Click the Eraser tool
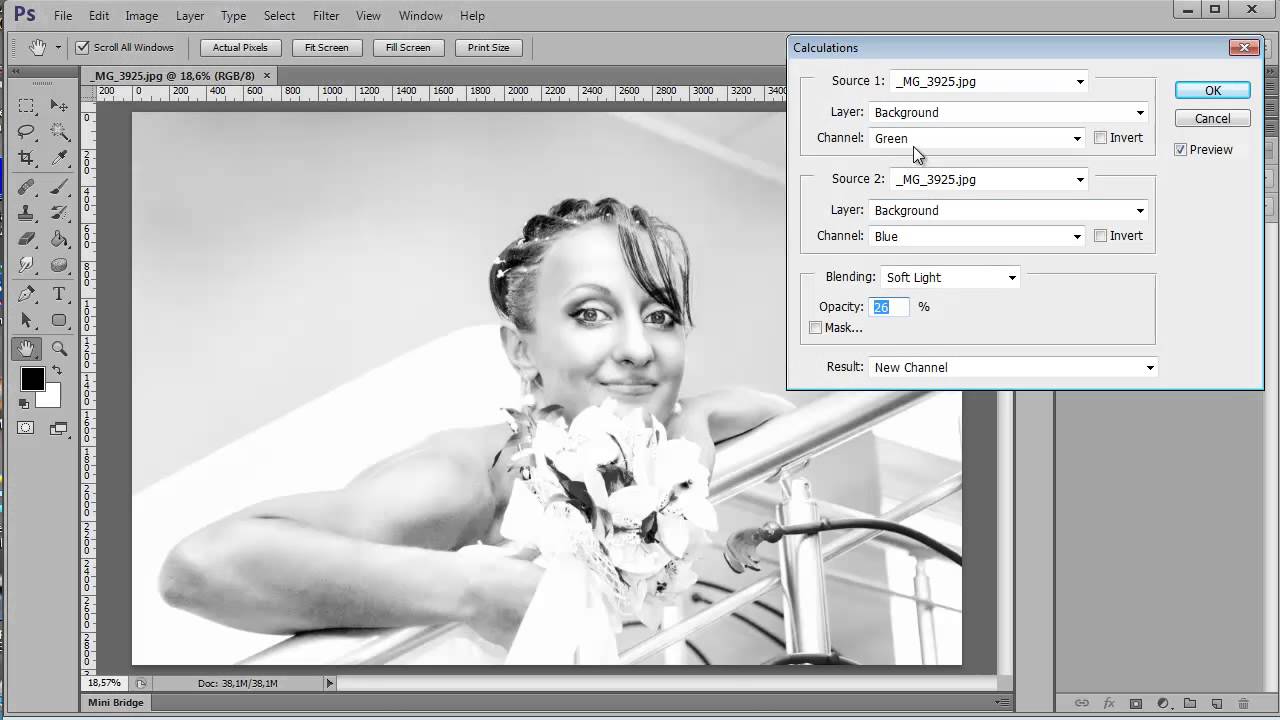 [x=27, y=240]
